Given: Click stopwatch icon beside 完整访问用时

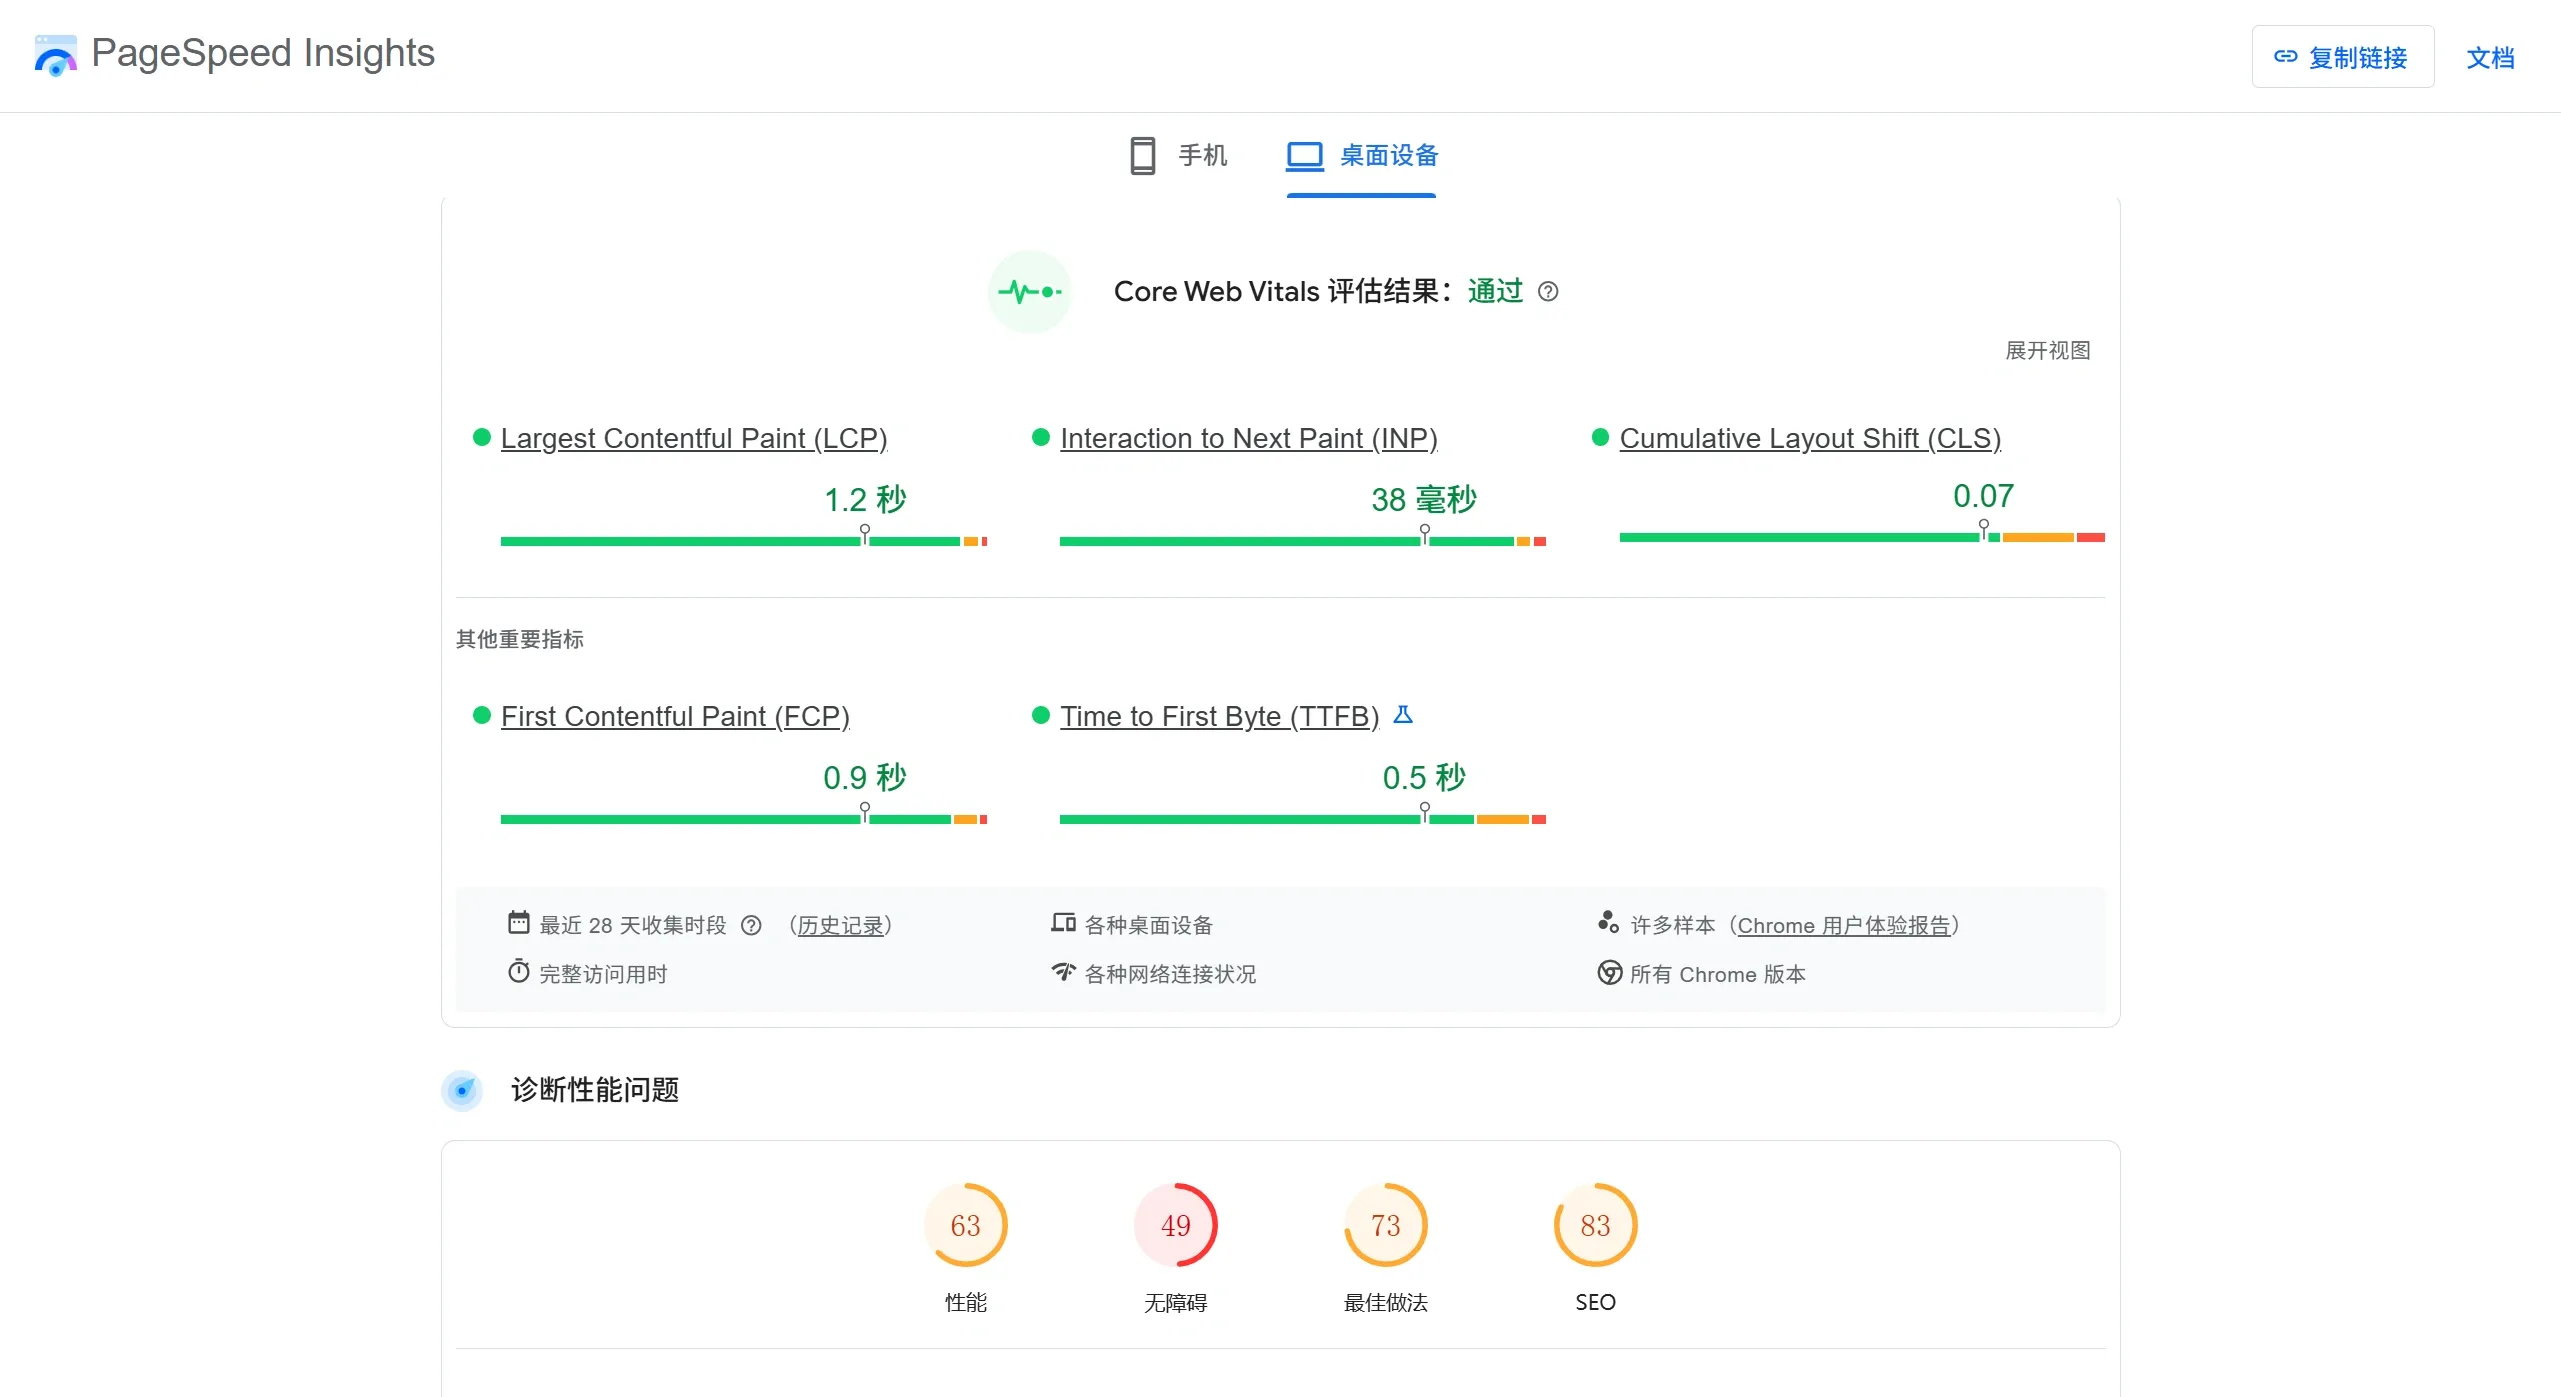Looking at the screenshot, I should pos(518,971).
